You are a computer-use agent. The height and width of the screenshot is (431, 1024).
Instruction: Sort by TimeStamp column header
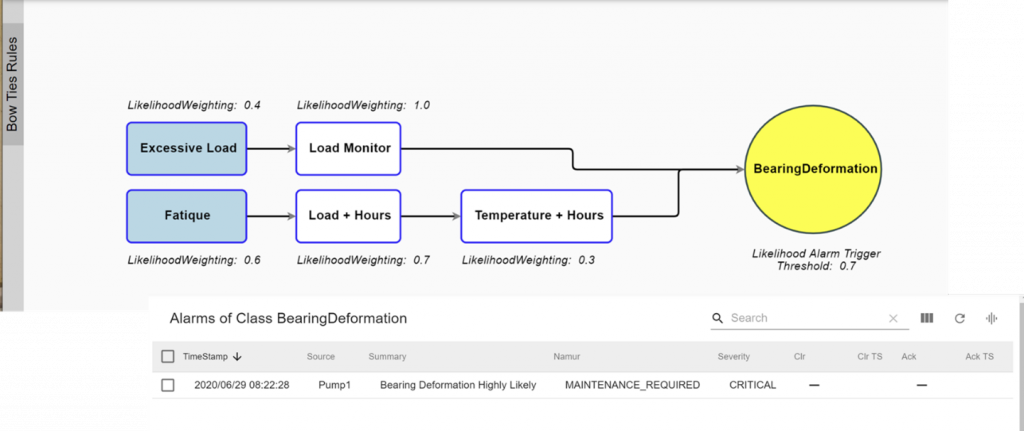[205, 357]
